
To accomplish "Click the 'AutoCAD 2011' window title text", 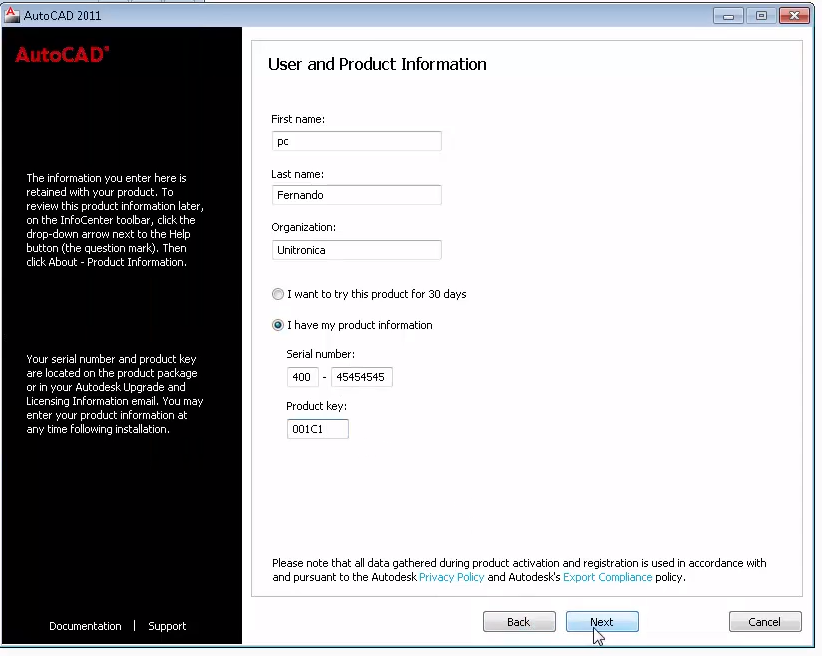I will pos(62,16).
